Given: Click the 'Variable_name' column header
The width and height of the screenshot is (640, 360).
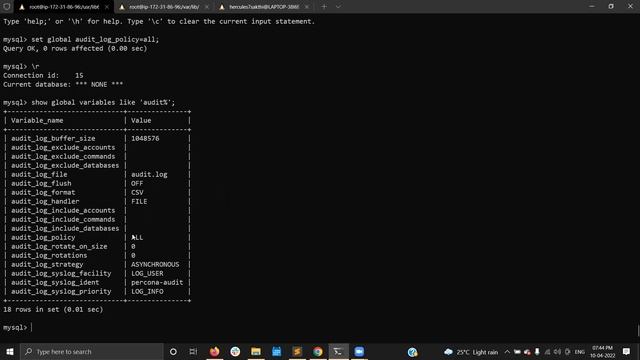Looking at the screenshot, I should coord(37,120).
